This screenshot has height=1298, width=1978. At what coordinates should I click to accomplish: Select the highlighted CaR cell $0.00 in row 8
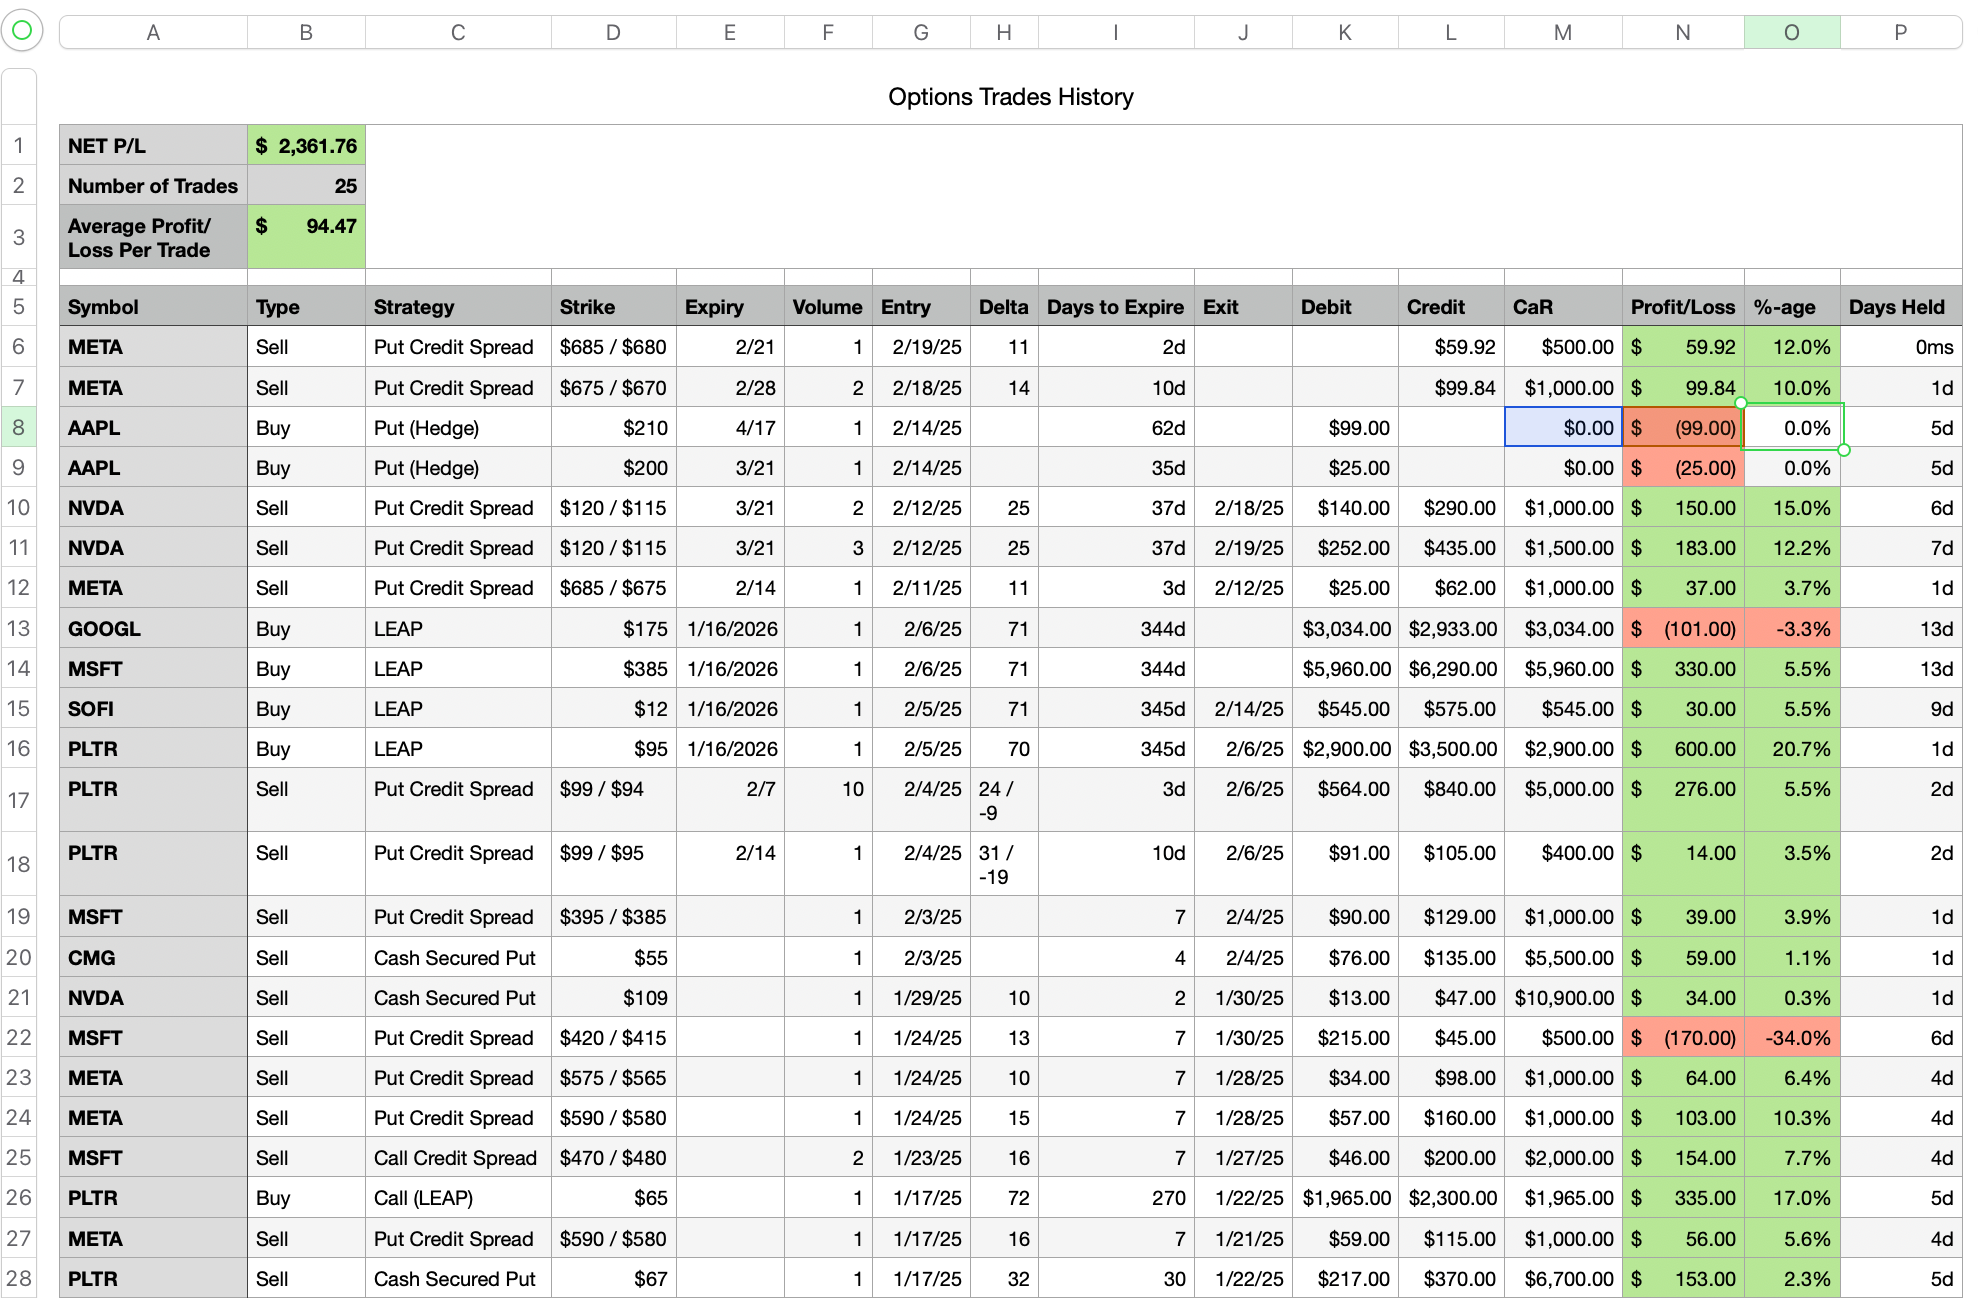[x=1563, y=427]
